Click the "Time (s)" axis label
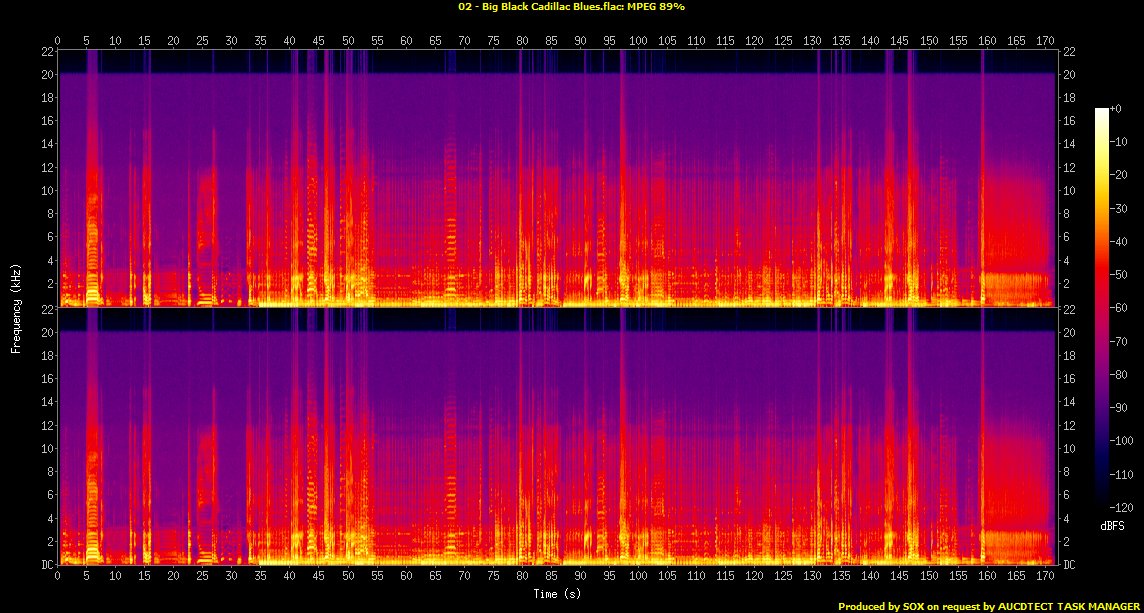The image size is (1144, 613). 557,593
